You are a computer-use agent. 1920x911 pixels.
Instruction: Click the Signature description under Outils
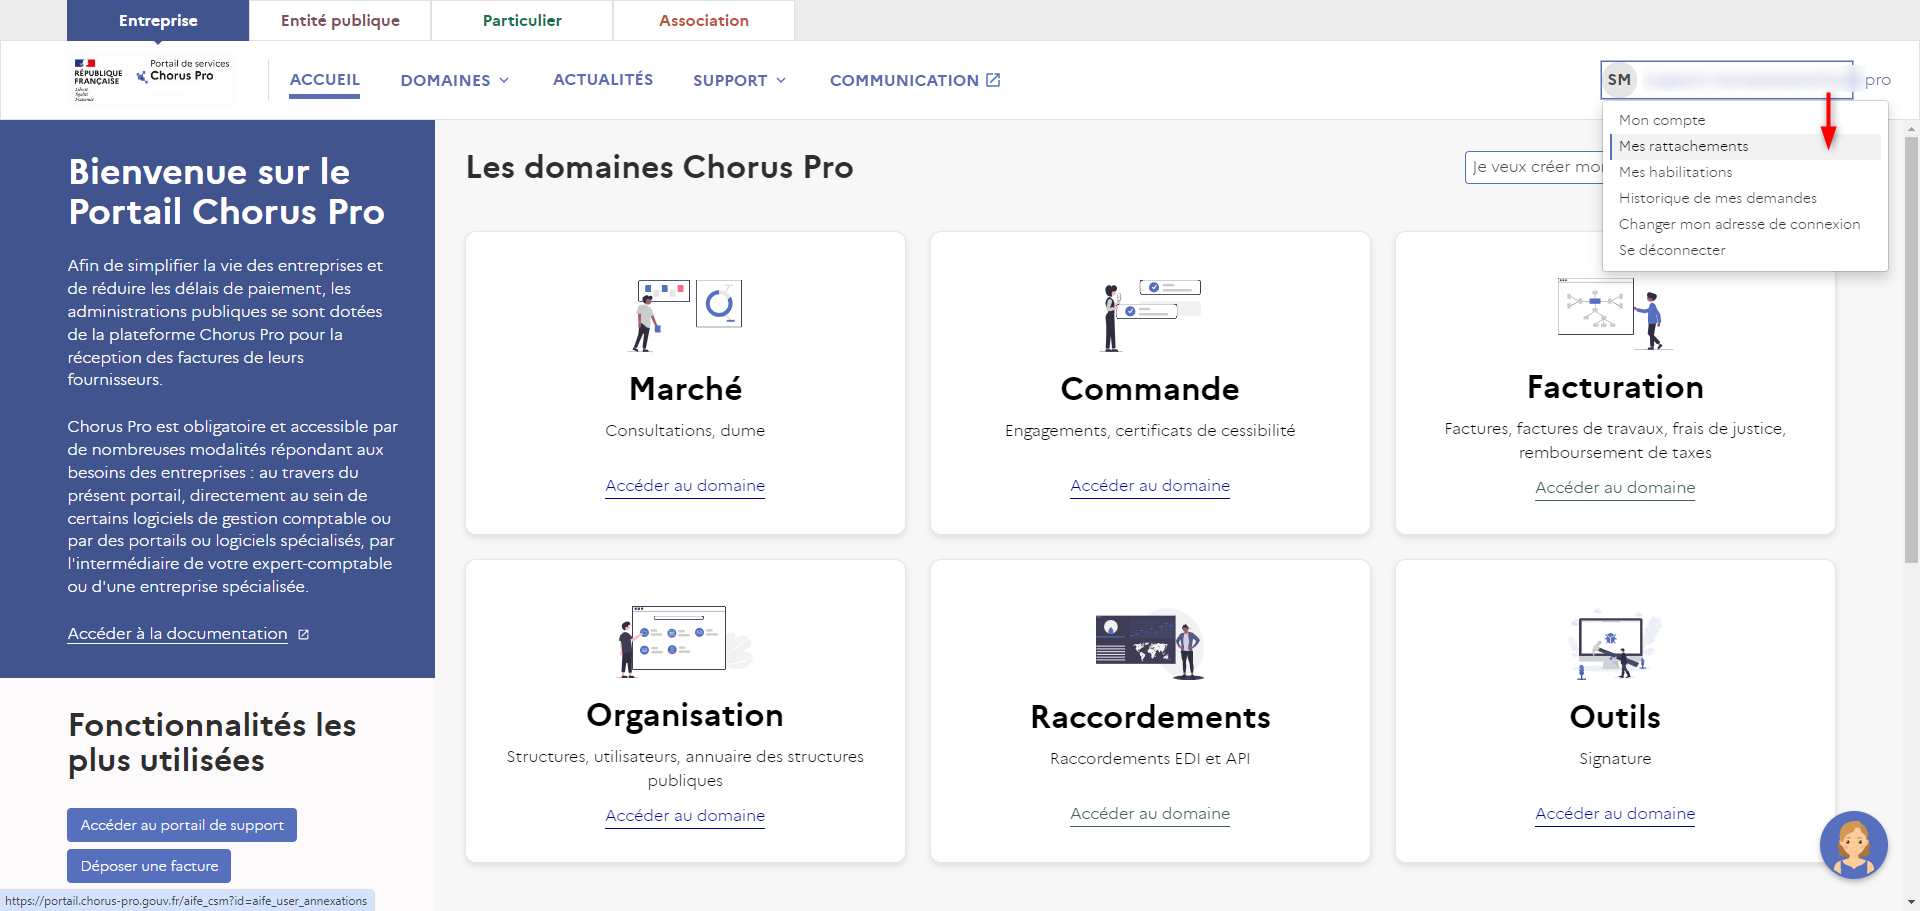1615,759
